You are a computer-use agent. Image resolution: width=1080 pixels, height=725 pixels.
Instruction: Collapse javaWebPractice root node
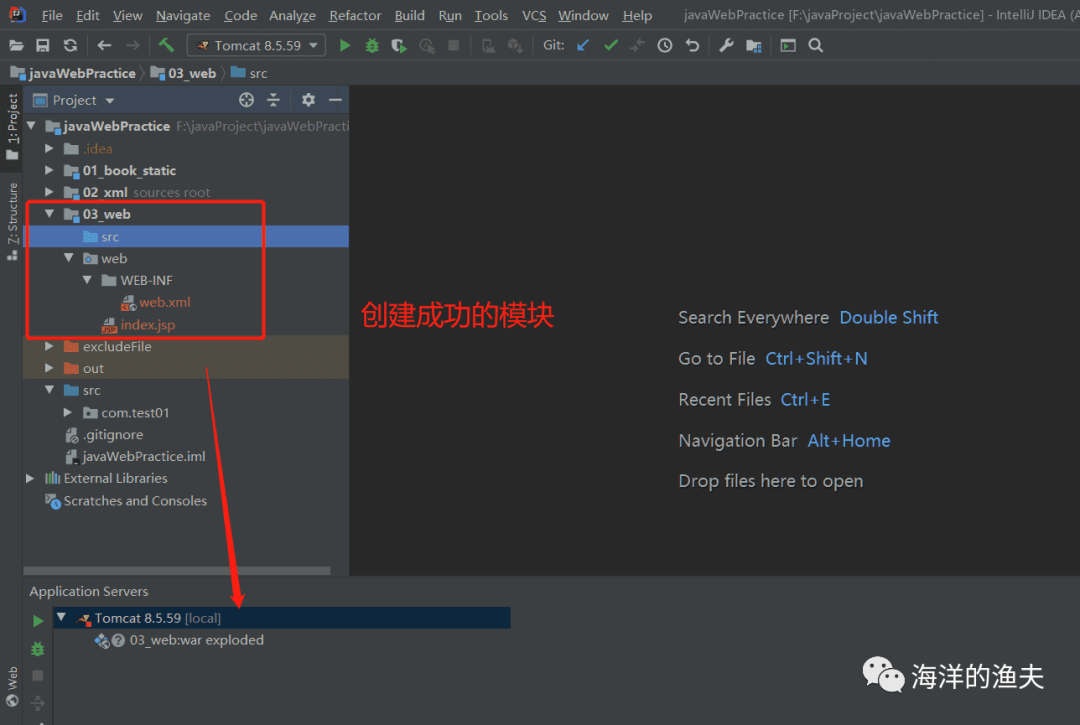coord(31,126)
